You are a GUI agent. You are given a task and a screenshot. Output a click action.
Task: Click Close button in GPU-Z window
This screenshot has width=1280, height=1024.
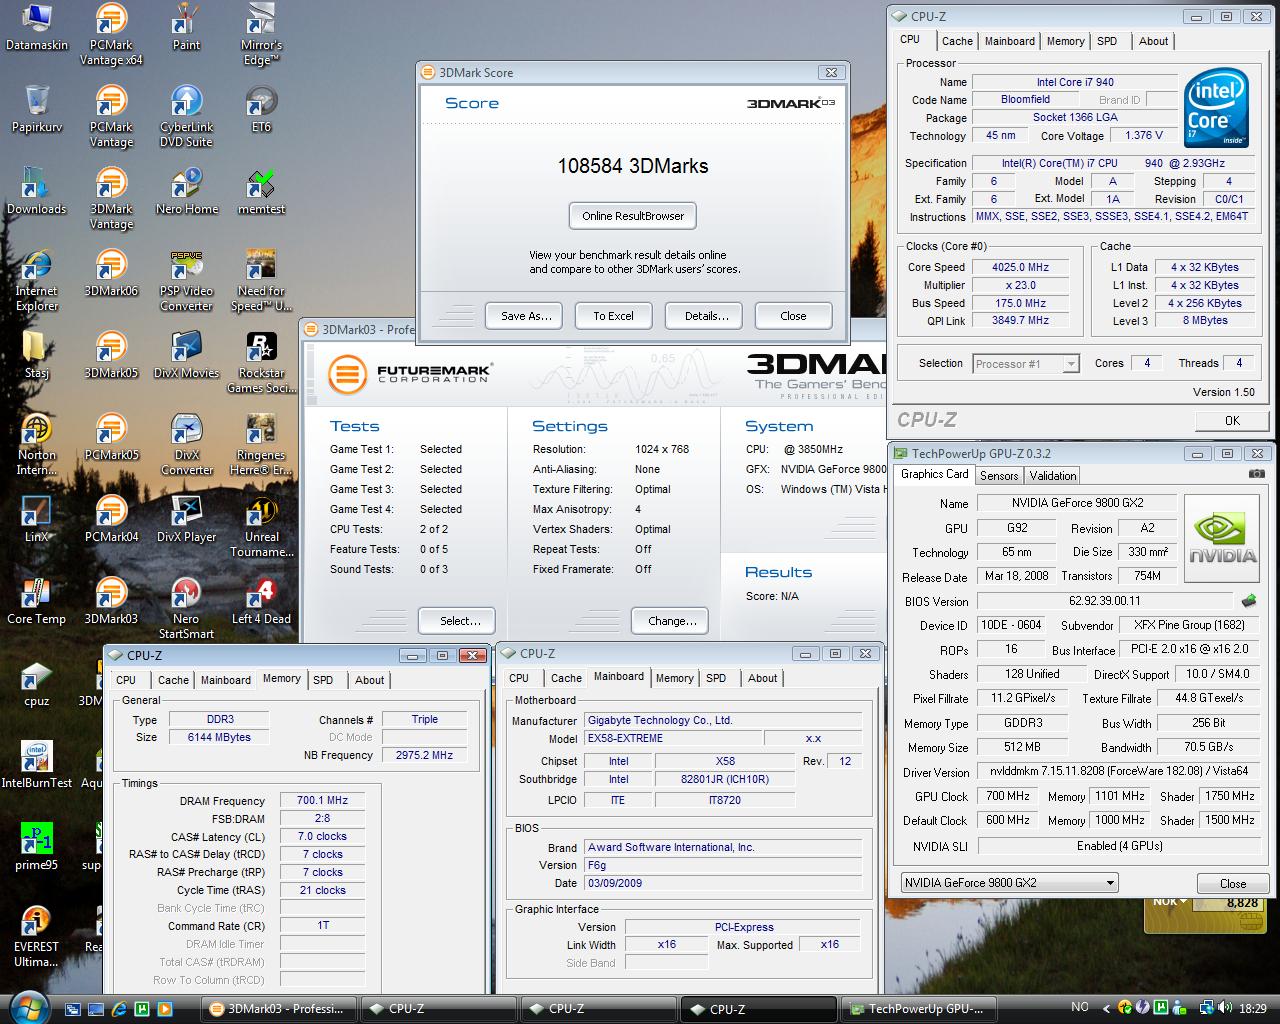coord(1233,884)
